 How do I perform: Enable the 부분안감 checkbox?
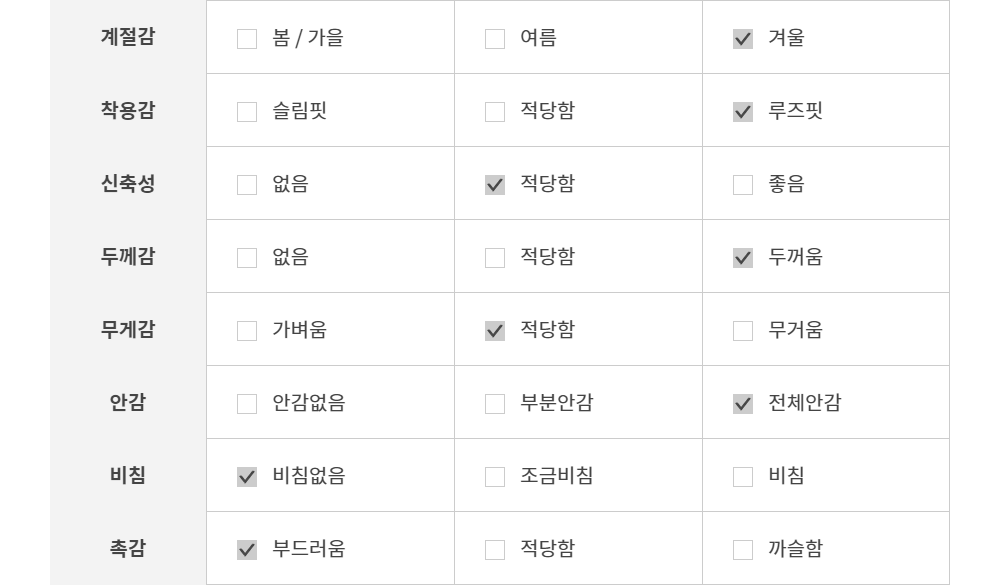click(x=495, y=404)
